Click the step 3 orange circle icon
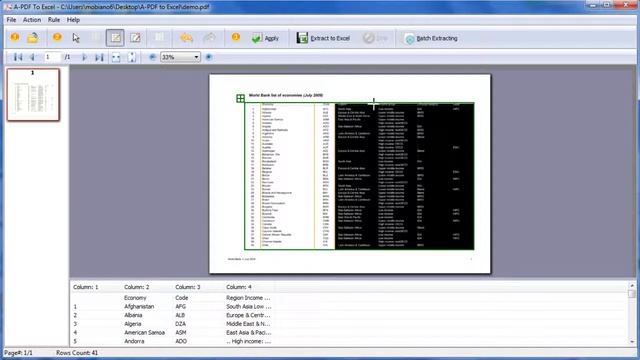640x360 pixels. coord(236,37)
